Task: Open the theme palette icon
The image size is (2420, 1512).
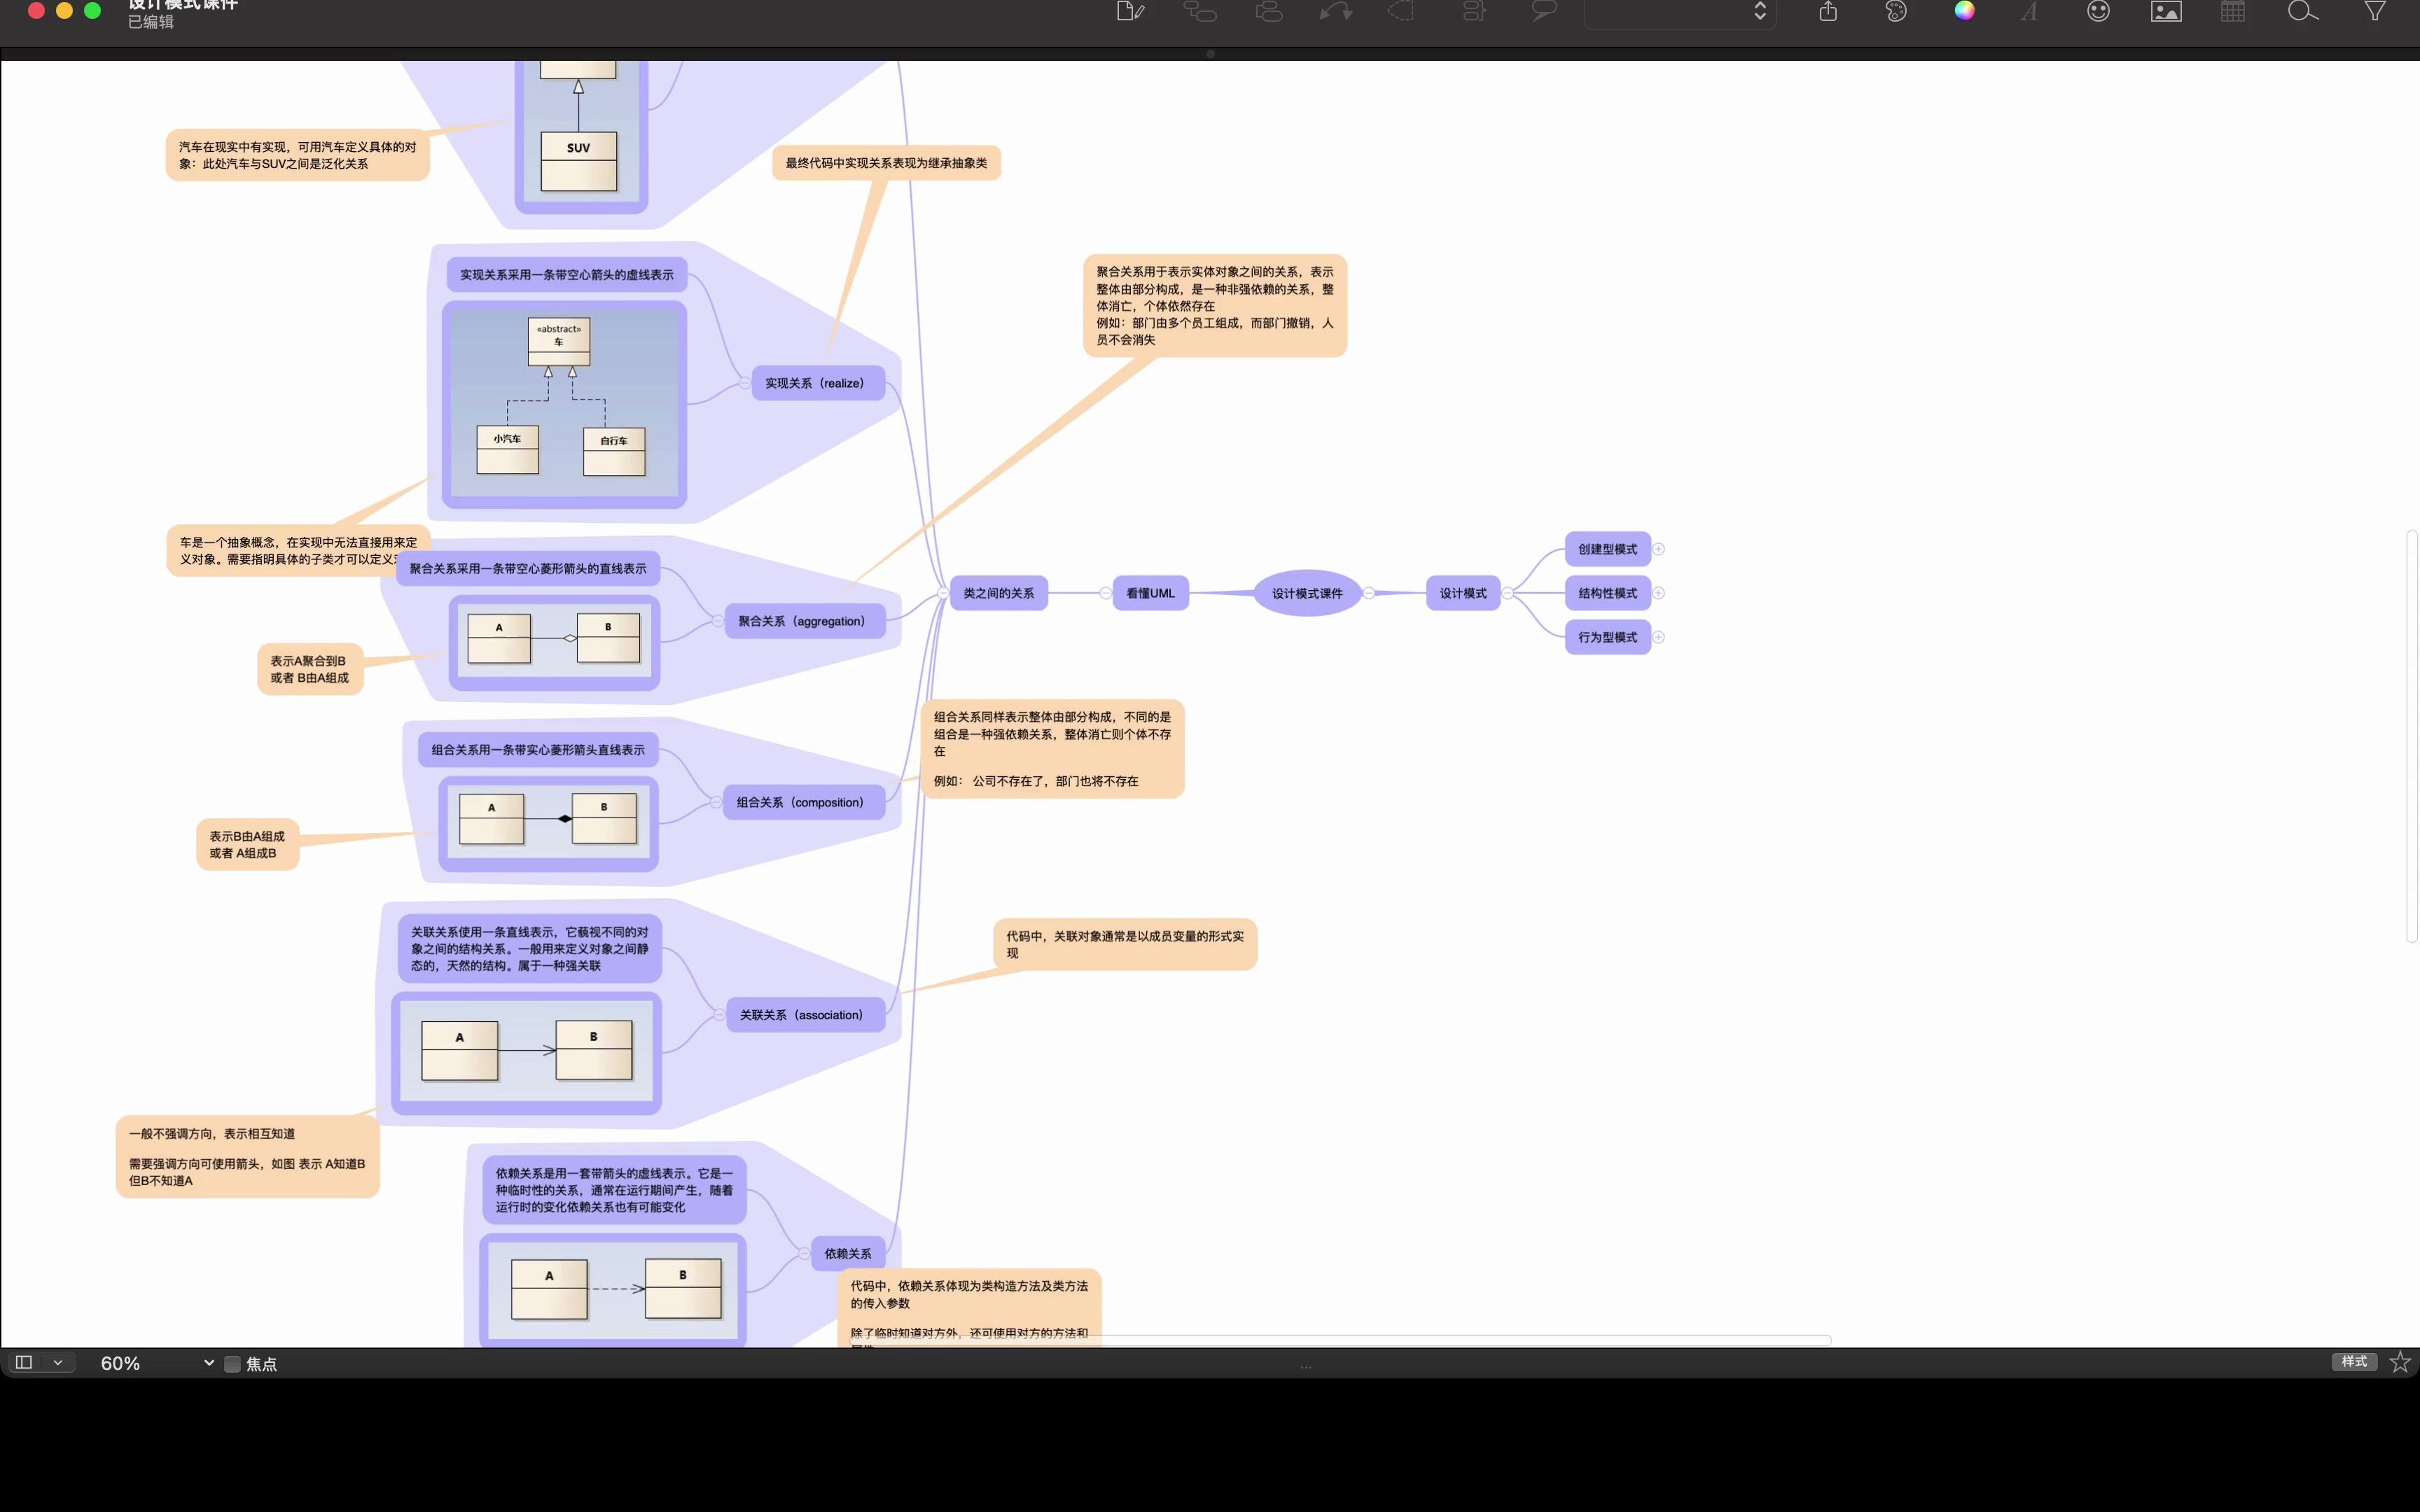Action: [x=1896, y=11]
